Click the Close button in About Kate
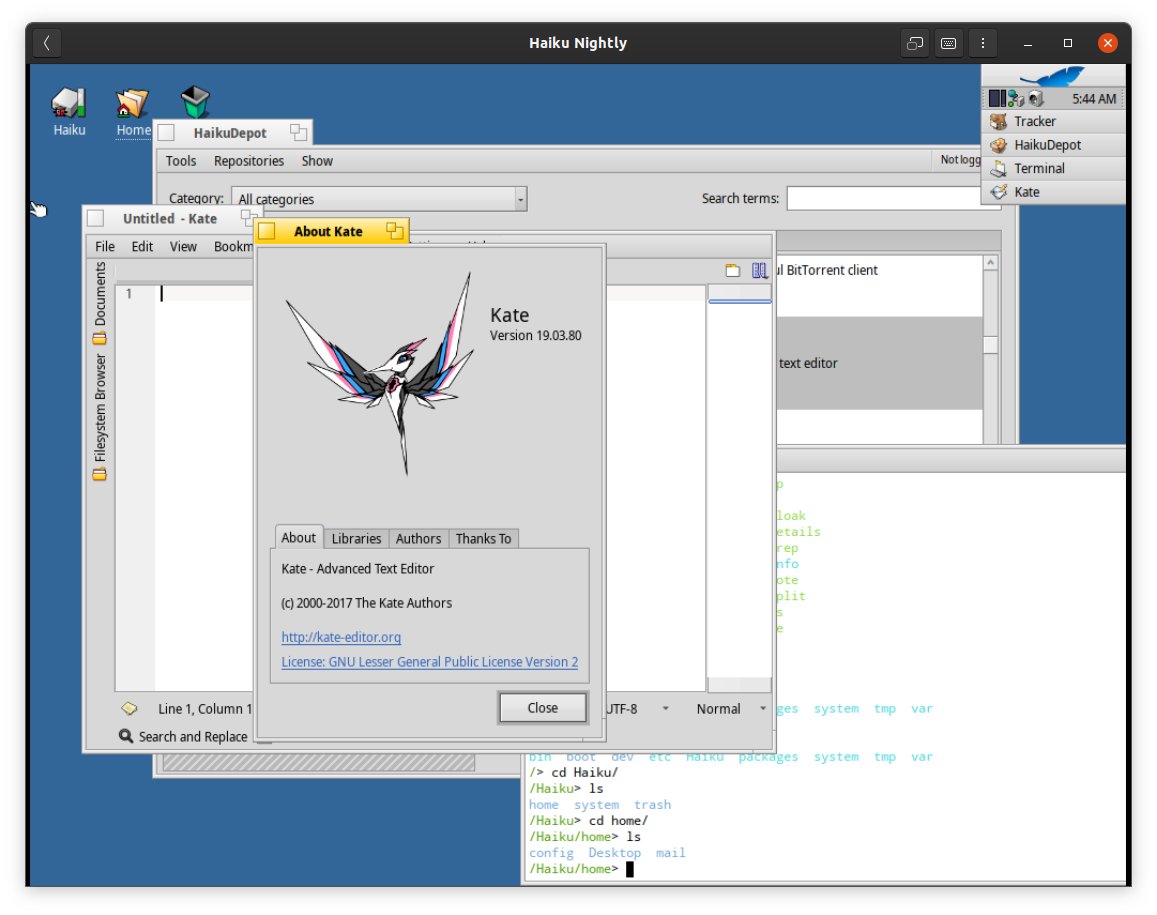1157x915 pixels. (x=542, y=708)
